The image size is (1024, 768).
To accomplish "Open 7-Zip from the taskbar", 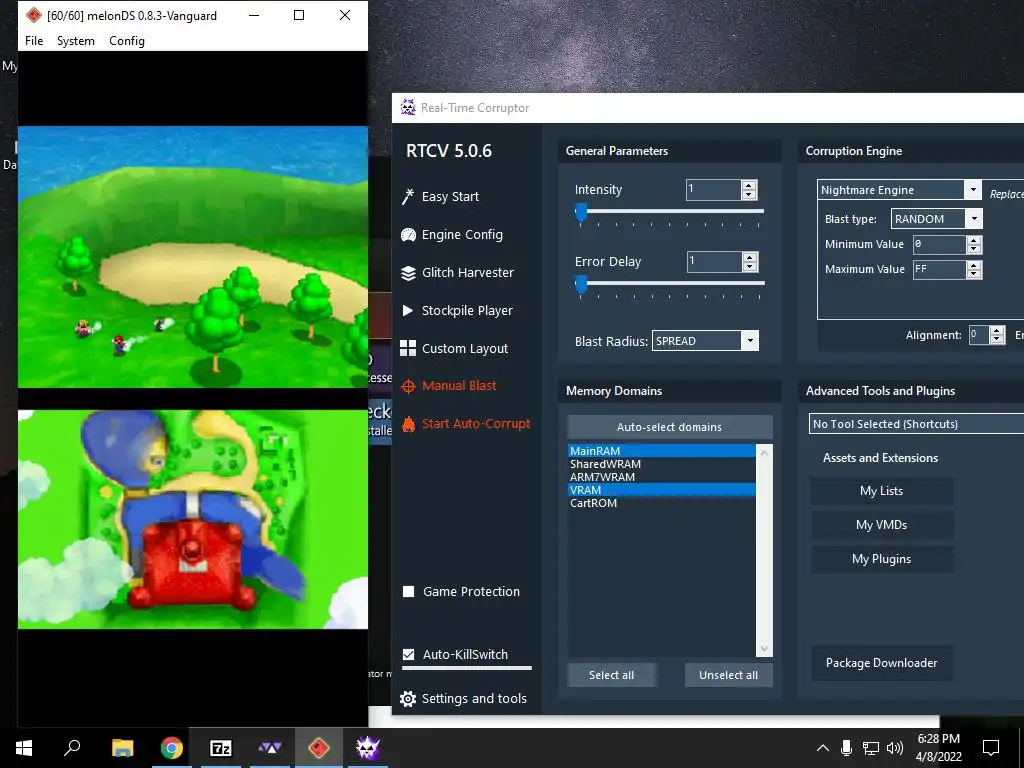I will tap(221, 748).
